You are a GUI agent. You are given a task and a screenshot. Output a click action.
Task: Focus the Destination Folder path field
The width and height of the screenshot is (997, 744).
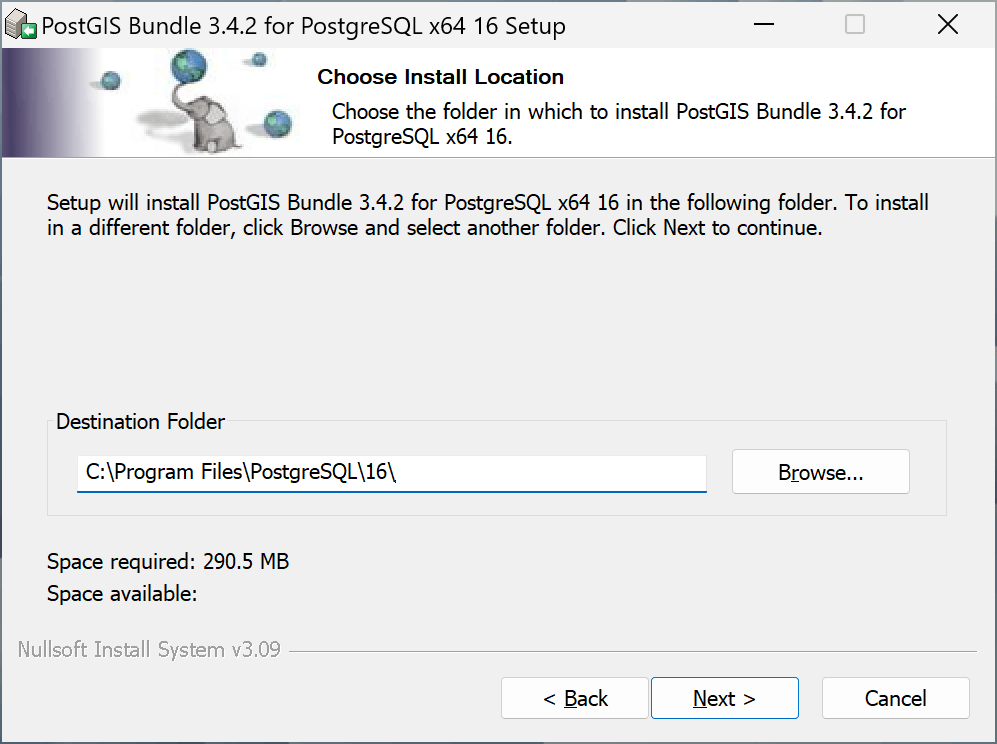391,472
